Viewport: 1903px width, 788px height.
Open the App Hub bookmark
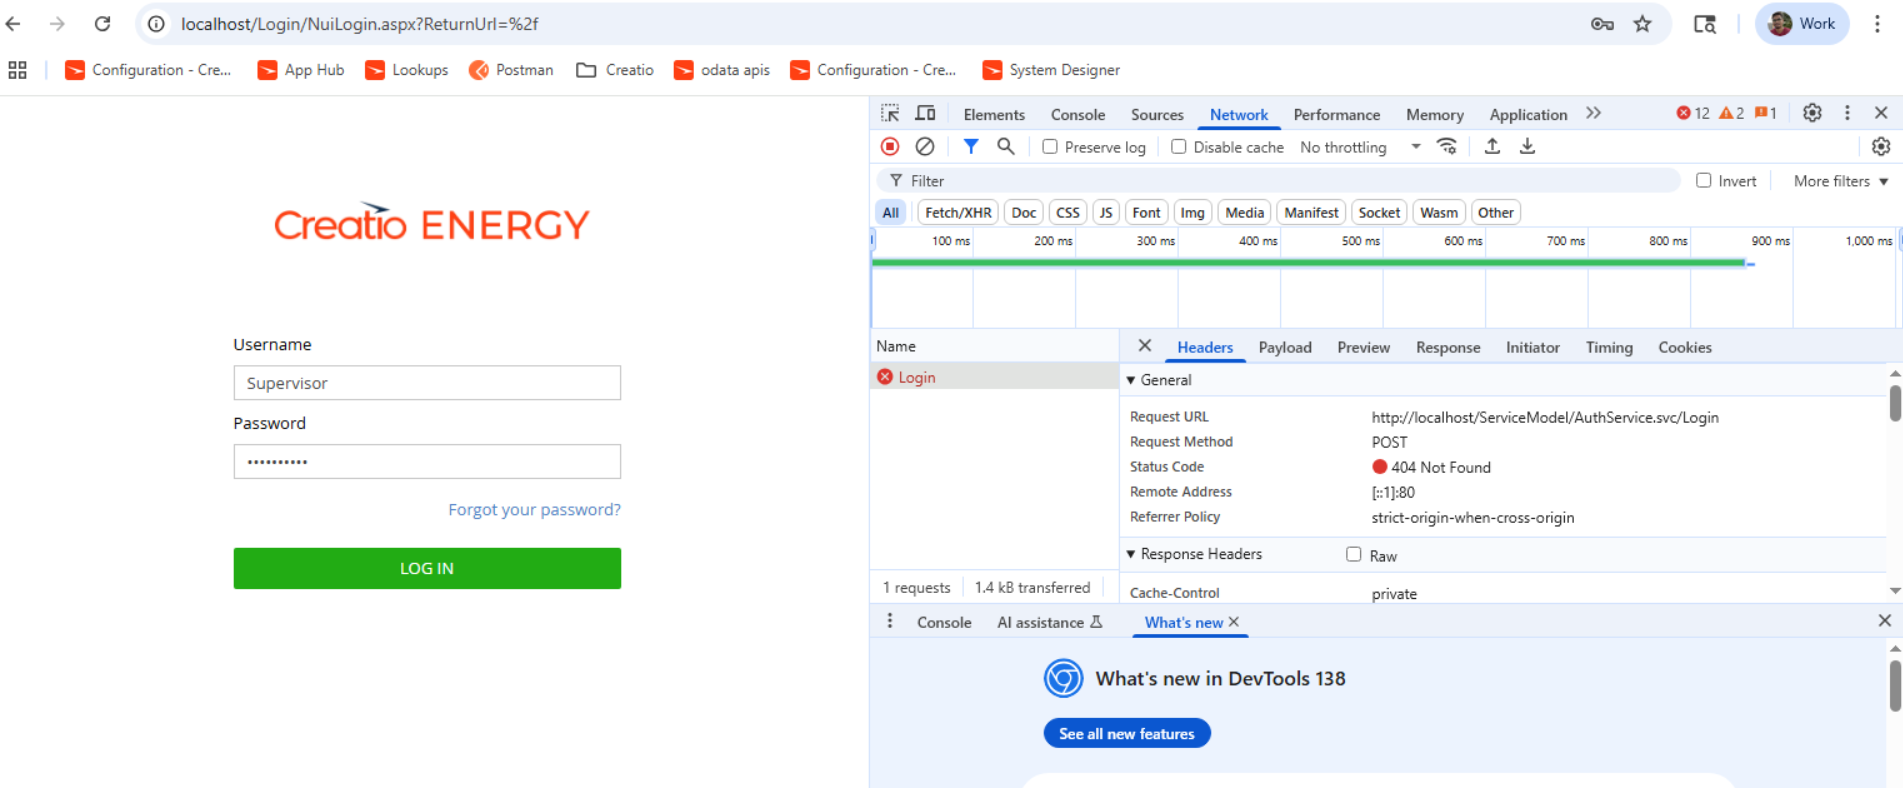pos(301,70)
